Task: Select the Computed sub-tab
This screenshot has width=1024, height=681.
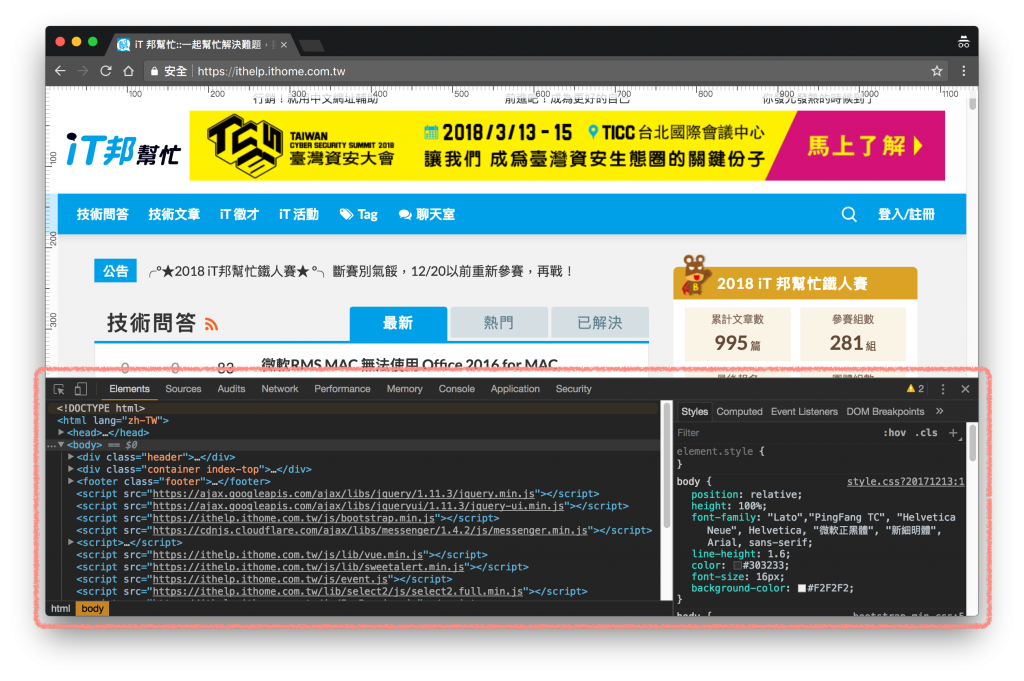Action: [x=739, y=411]
